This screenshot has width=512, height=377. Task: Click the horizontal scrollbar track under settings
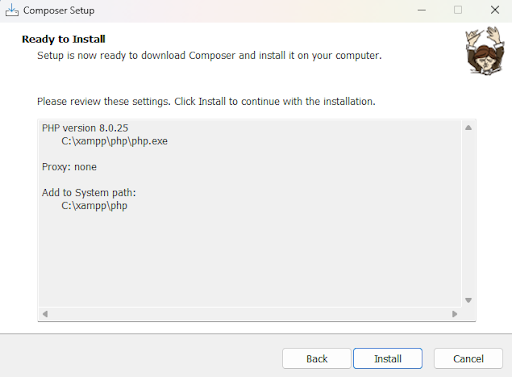coord(250,314)
